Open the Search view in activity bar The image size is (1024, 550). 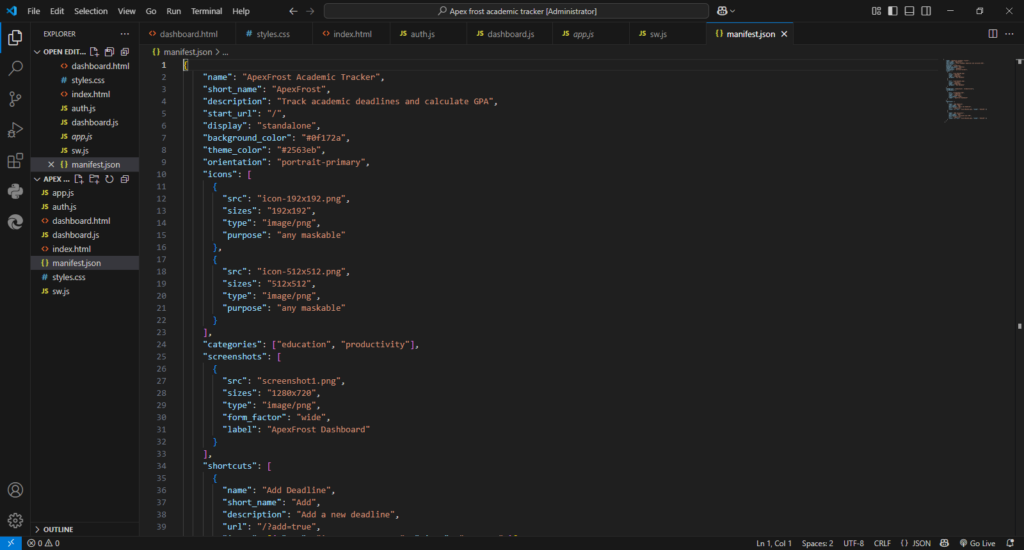(x=15, y=68)
